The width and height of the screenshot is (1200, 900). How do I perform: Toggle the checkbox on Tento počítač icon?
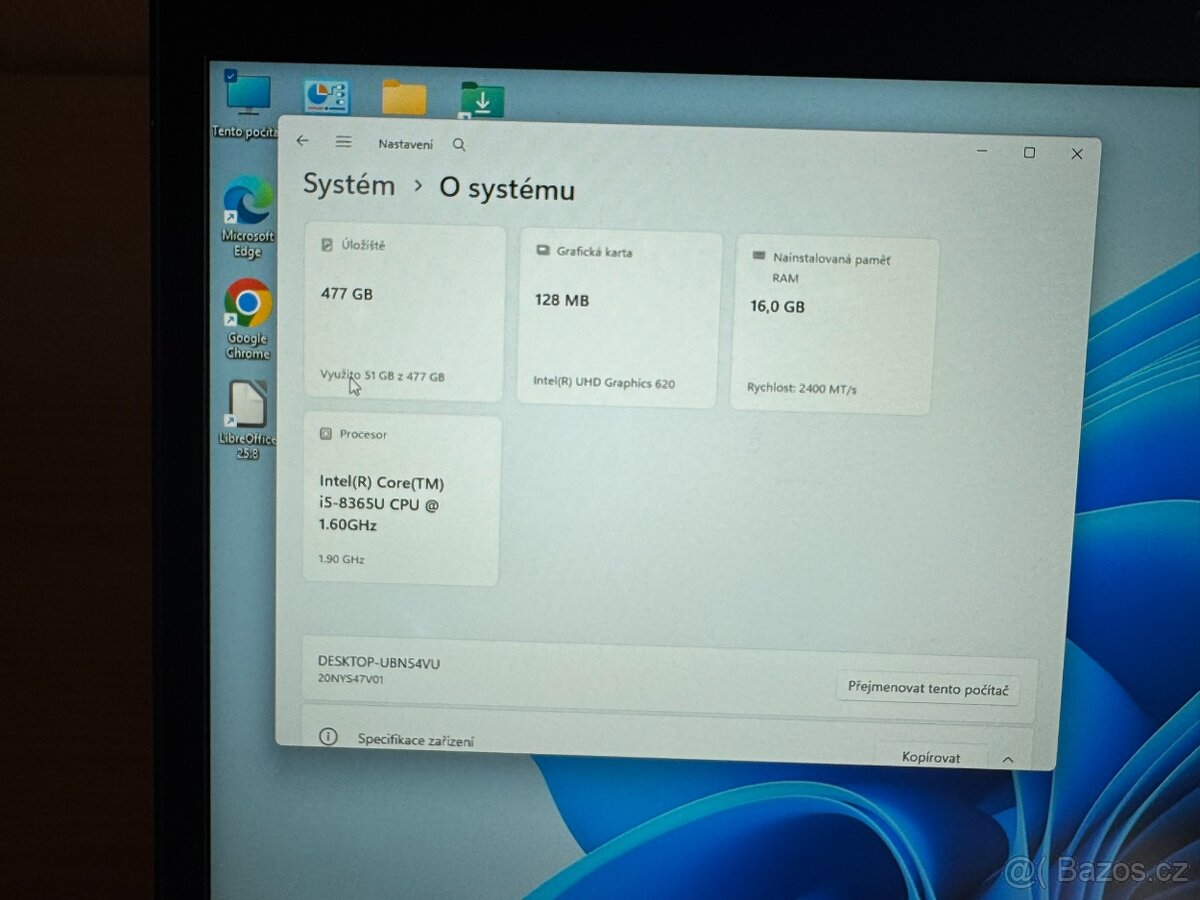point(231,75)
